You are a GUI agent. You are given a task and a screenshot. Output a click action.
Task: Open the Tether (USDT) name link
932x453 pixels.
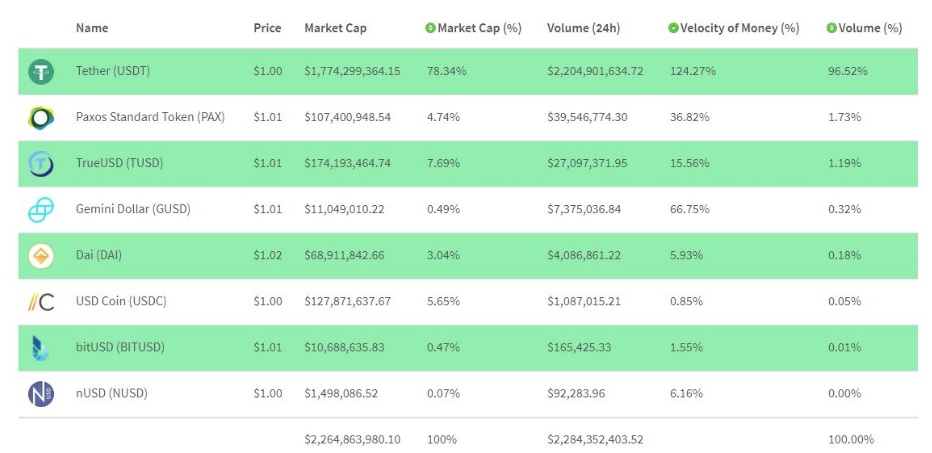[113, 71]
